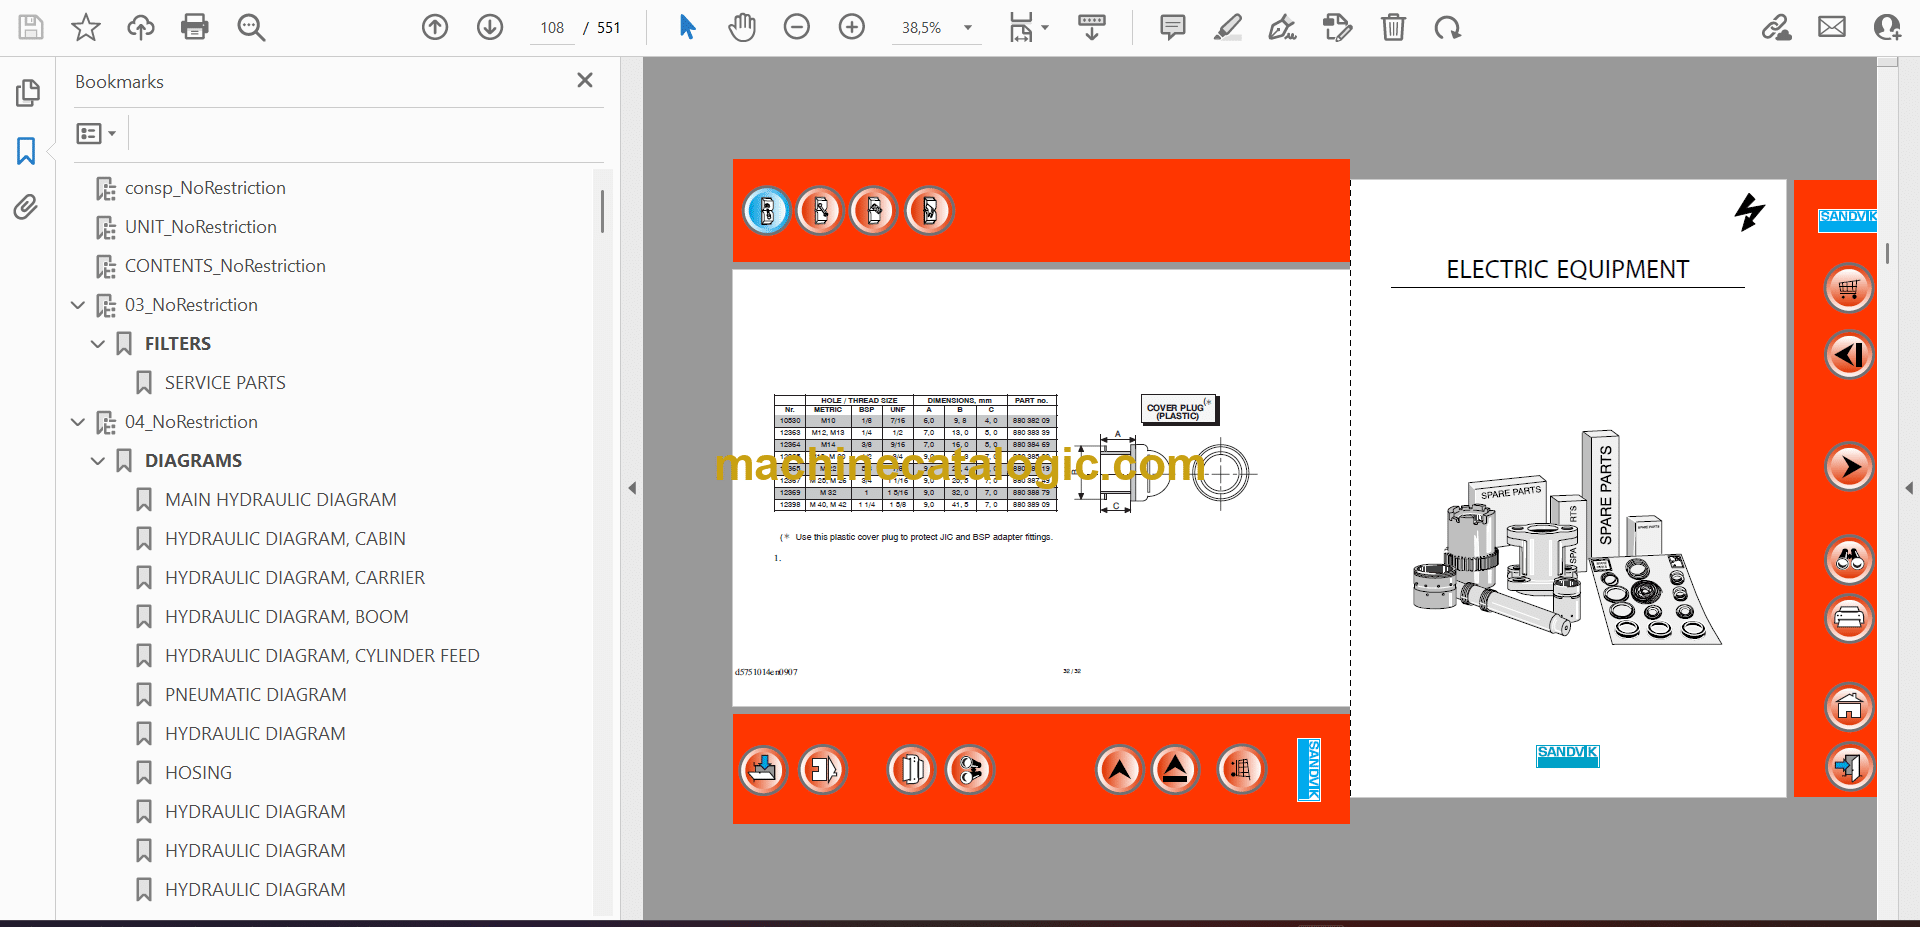The image size is (1920, 927).
Task: Add a sticky note comment
Action: point(1172,27)
